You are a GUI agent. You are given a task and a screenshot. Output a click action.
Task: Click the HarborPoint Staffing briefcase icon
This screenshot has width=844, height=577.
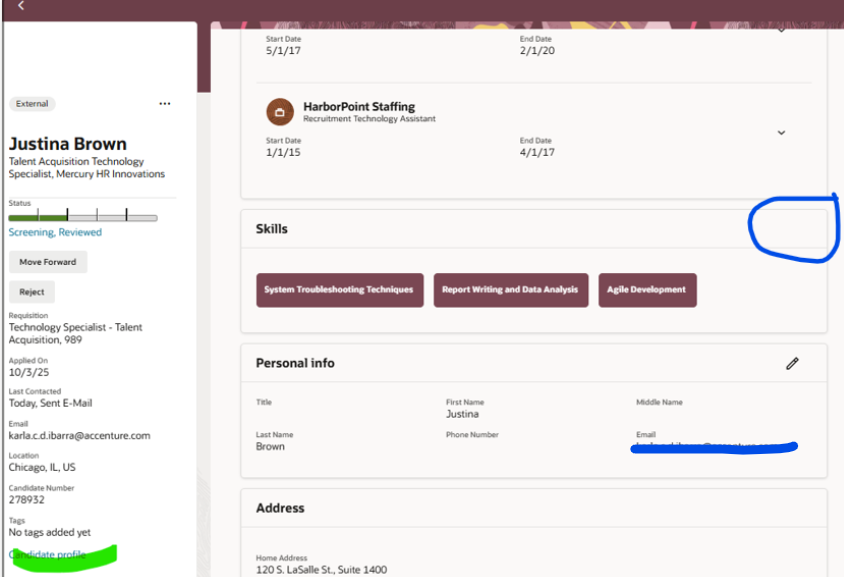pyautogui.click(x=280, y=112)
